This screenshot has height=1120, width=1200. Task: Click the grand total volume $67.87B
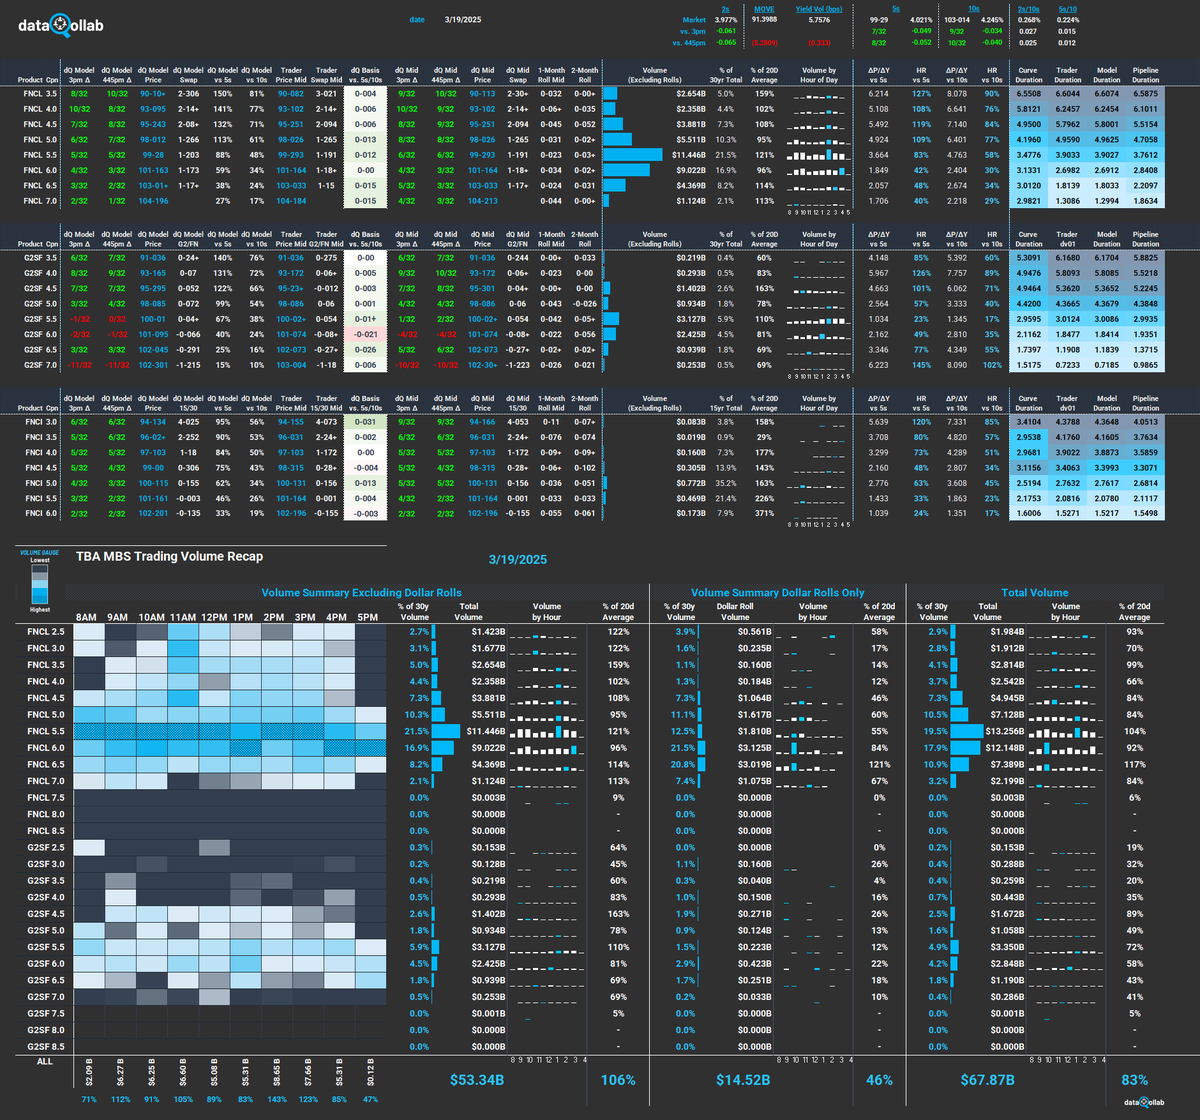[x=988, y=1080]
